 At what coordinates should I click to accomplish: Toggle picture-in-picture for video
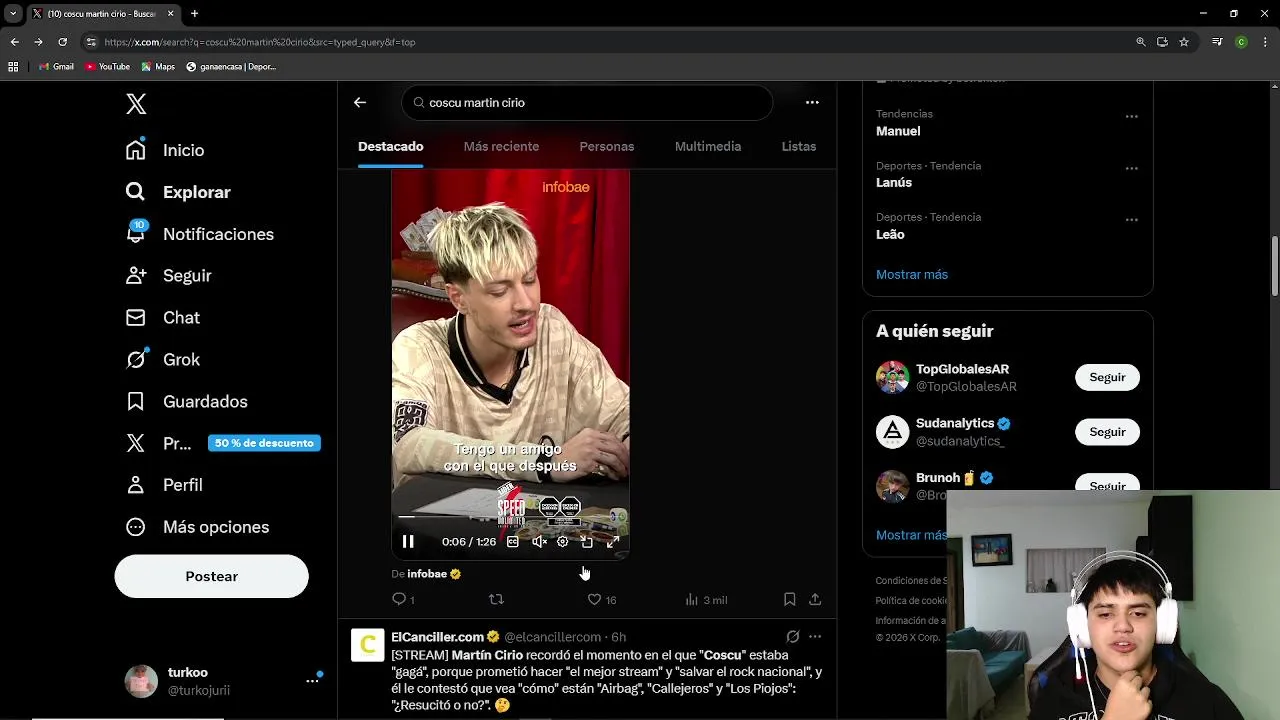(587, 542)
